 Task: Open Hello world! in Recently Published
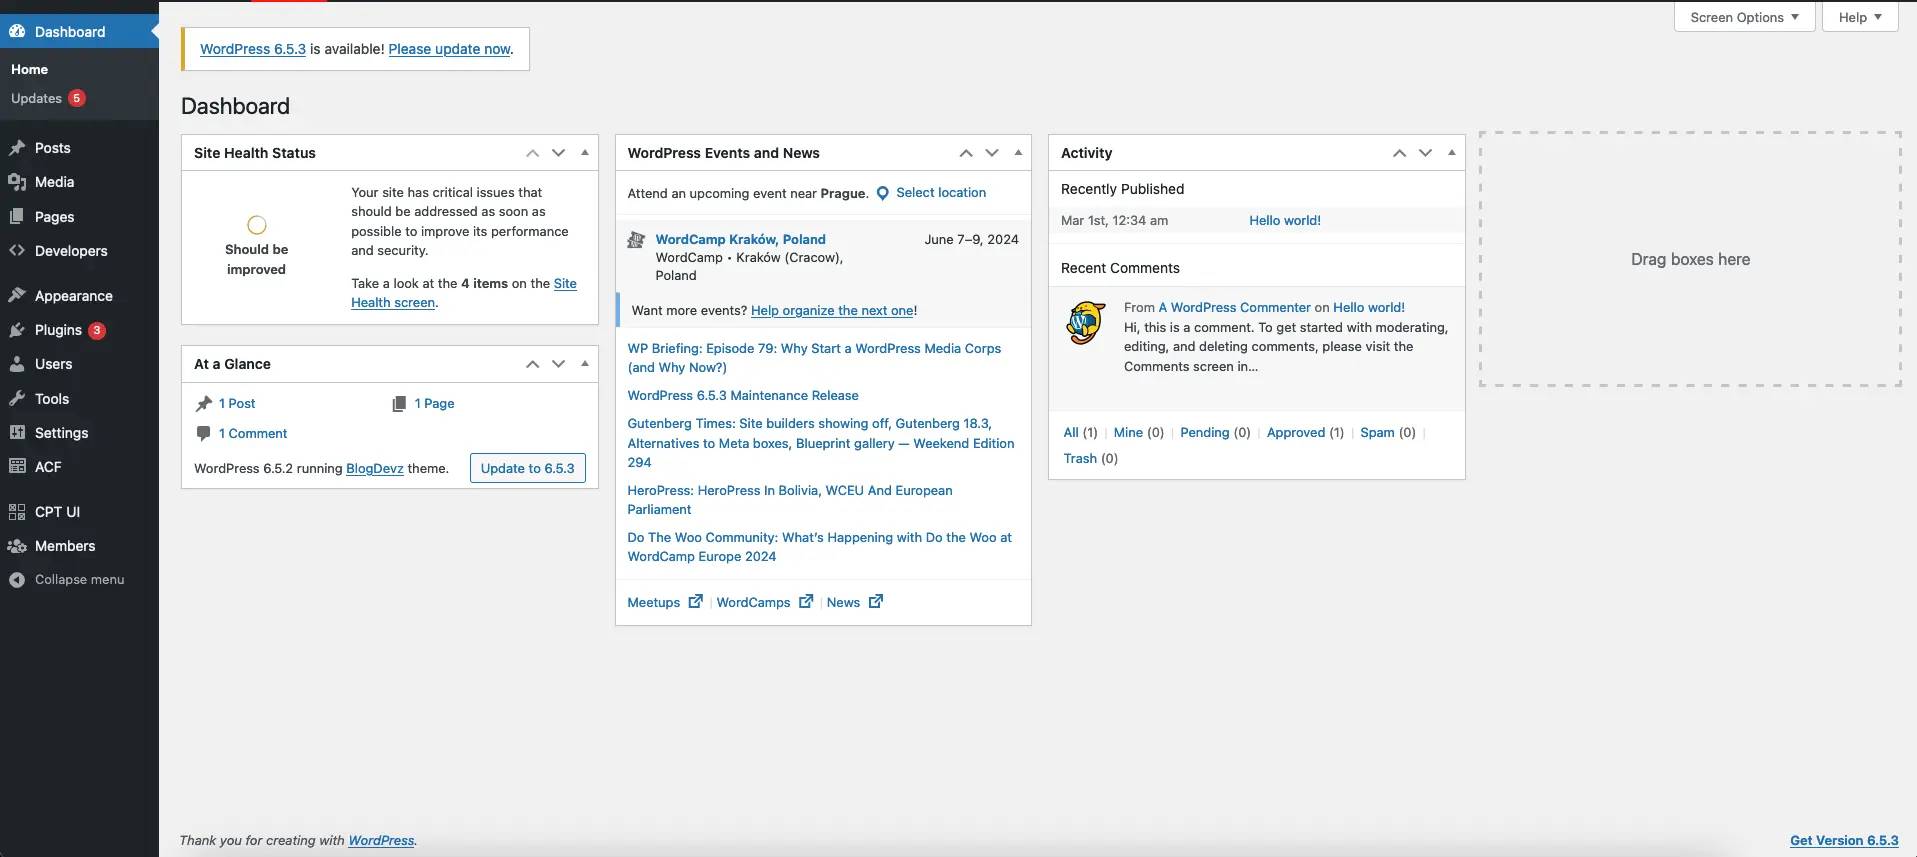pos(1285,220)
